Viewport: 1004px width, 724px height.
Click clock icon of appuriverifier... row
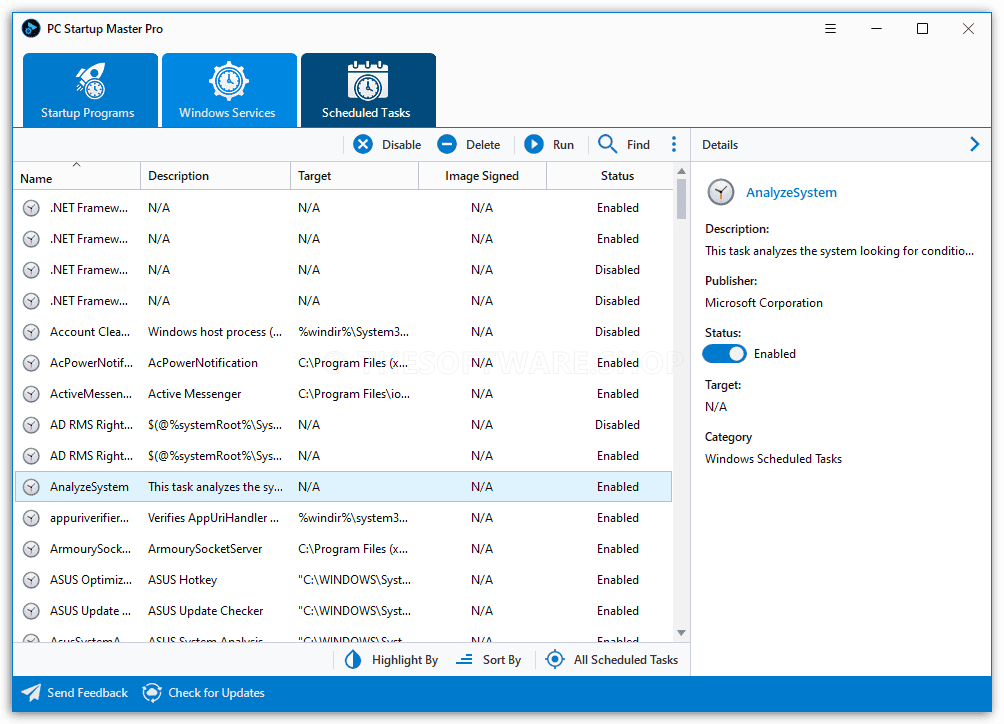31,518
